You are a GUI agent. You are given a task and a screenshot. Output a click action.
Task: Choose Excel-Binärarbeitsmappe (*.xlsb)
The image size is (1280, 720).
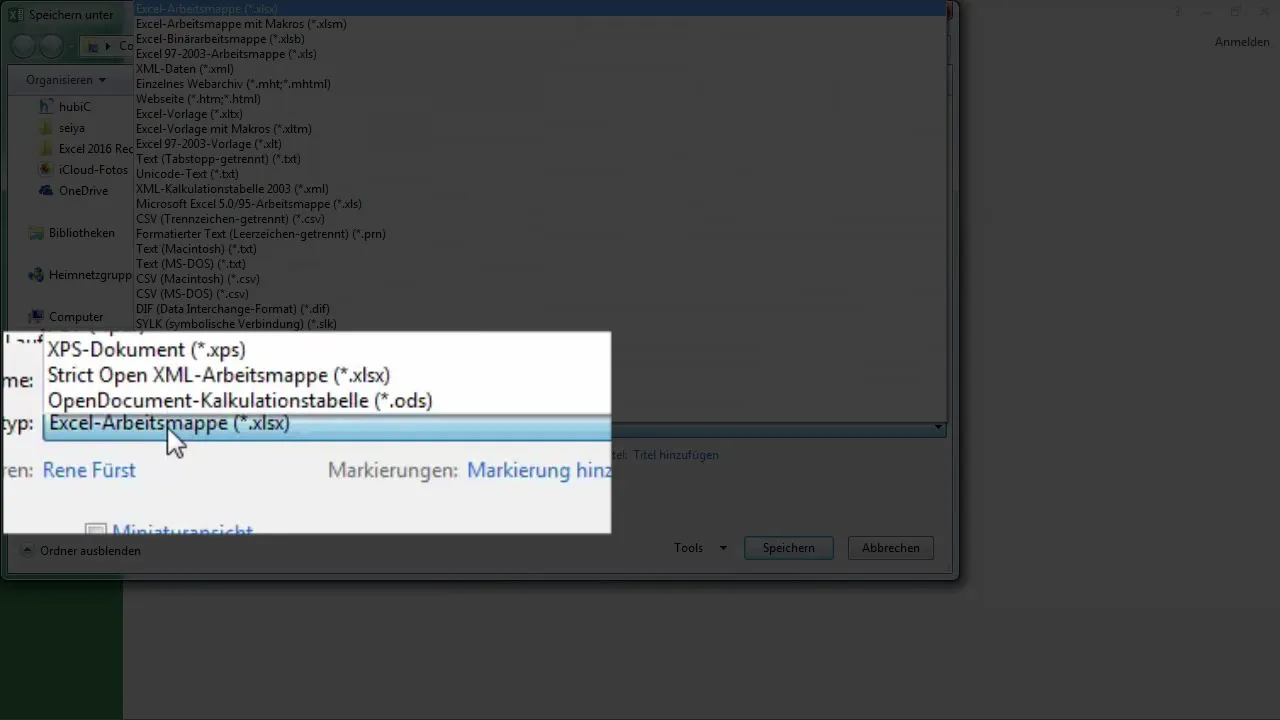point(540,39)
